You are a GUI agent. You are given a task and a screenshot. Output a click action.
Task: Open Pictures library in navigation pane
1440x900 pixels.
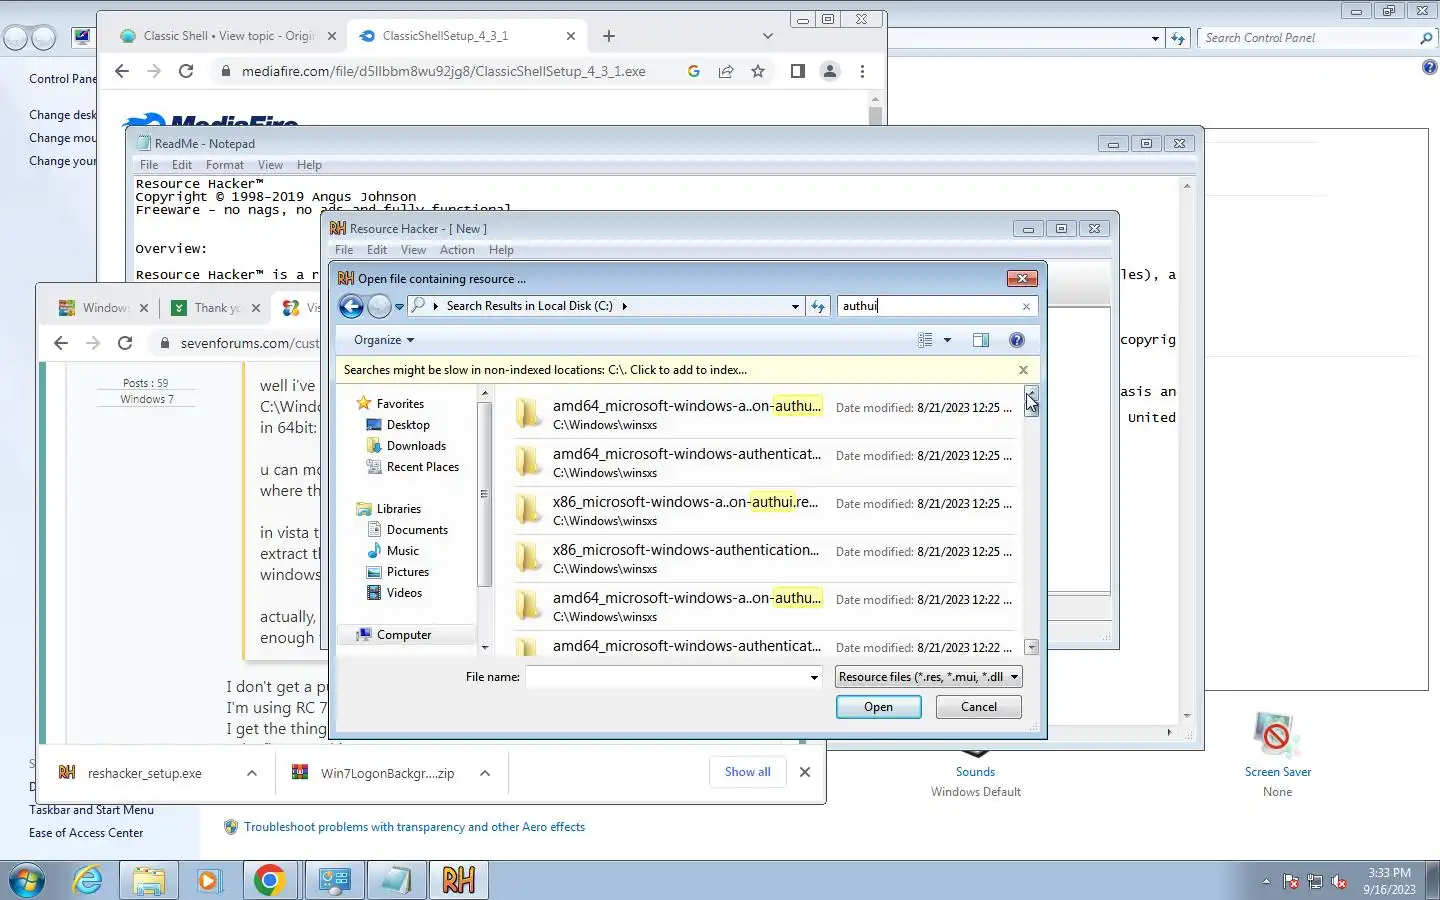coord(407,572)
